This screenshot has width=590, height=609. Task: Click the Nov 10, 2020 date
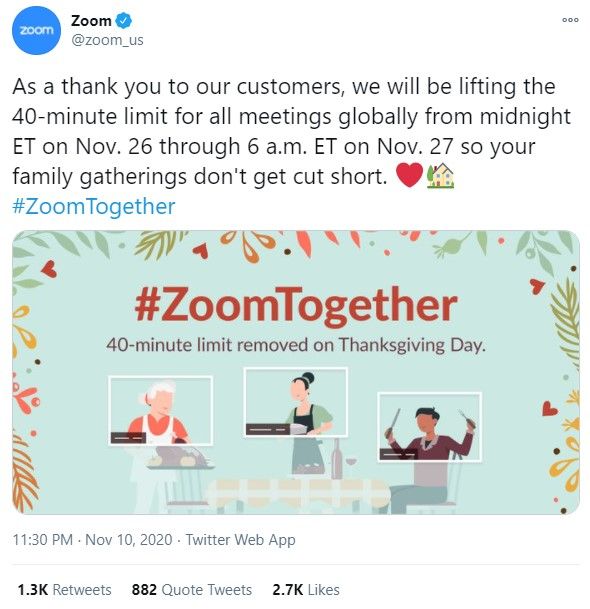[129, 540]
